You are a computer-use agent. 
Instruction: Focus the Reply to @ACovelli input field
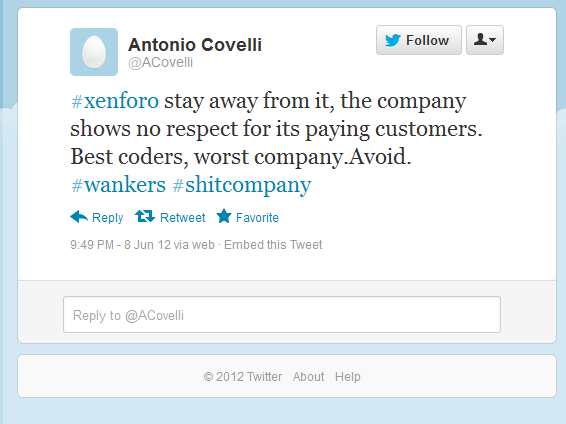click(x=282, y=315)
